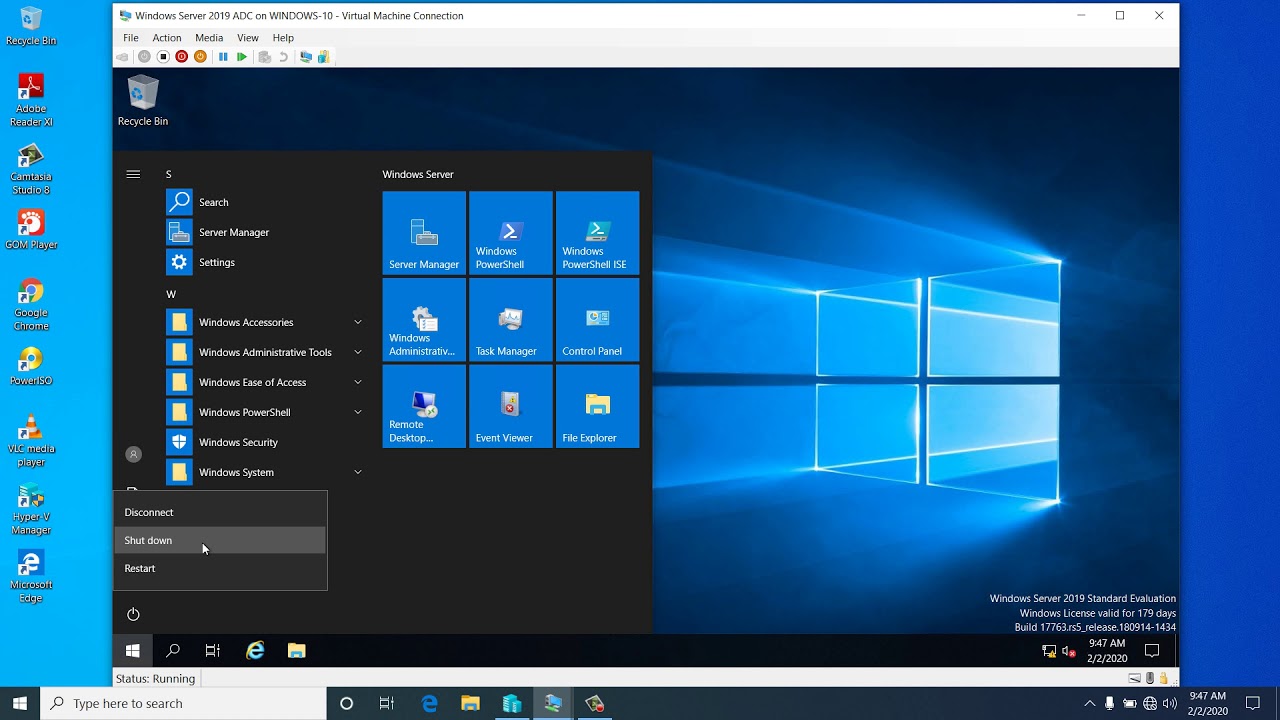Click the letter S app list header
This screenshot has height=720, width=1280.
(x=169, y=174)
